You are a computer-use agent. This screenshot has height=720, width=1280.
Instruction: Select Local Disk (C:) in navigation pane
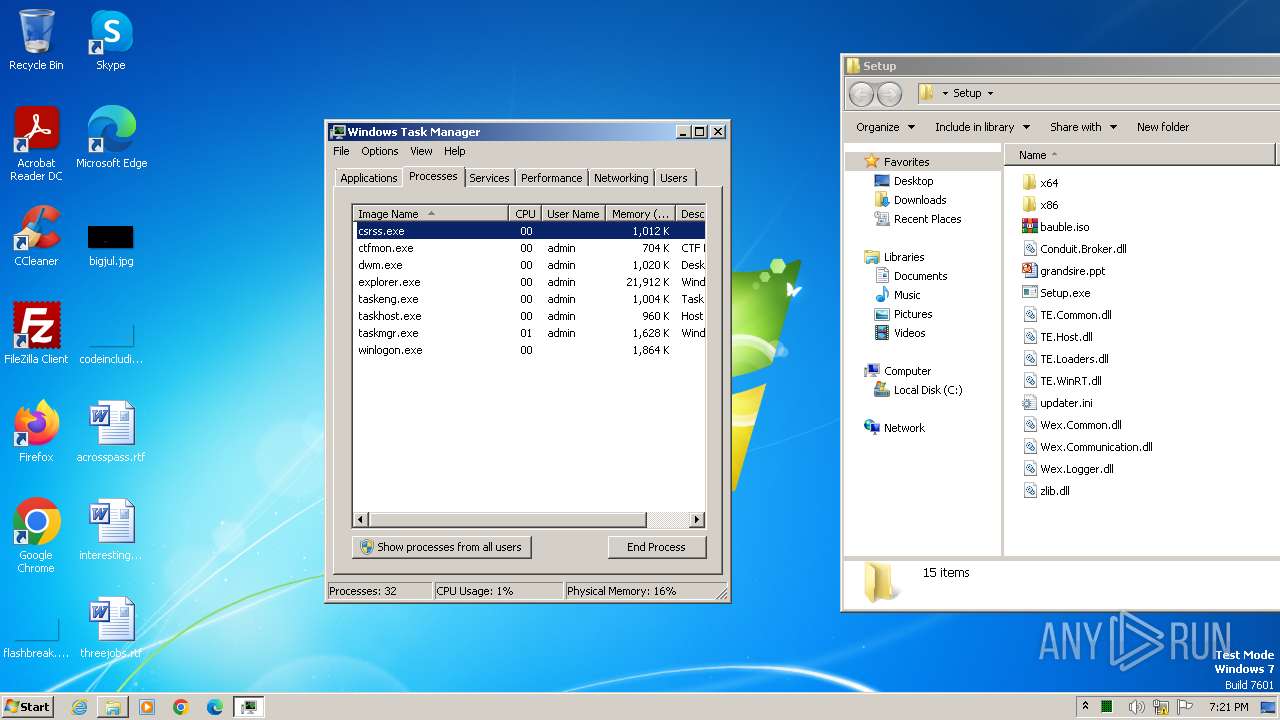coord(928,390)
